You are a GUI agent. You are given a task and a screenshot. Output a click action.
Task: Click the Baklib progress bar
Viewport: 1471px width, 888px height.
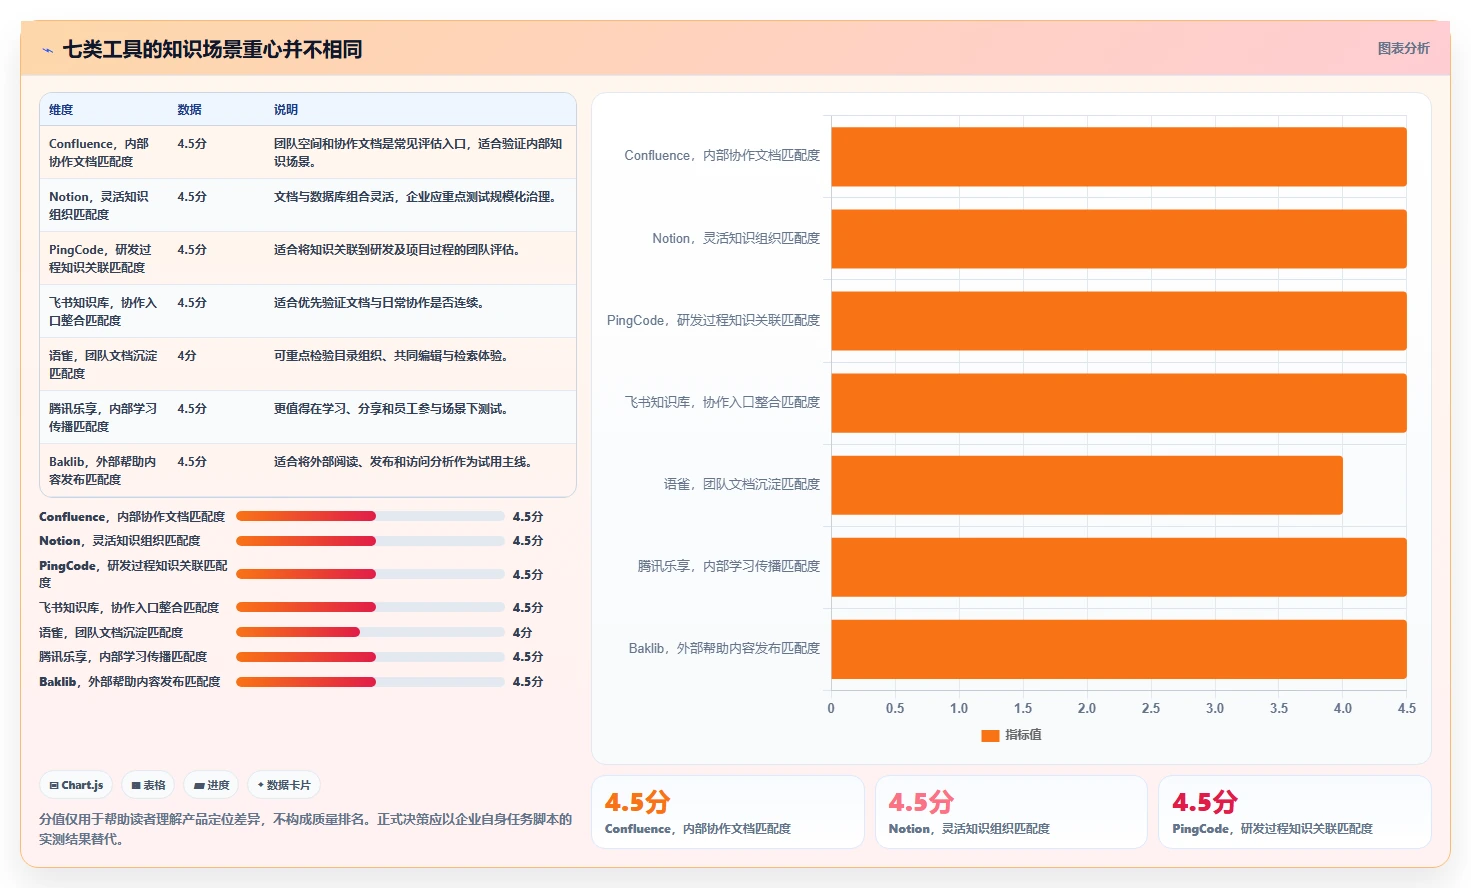point(370,682)
